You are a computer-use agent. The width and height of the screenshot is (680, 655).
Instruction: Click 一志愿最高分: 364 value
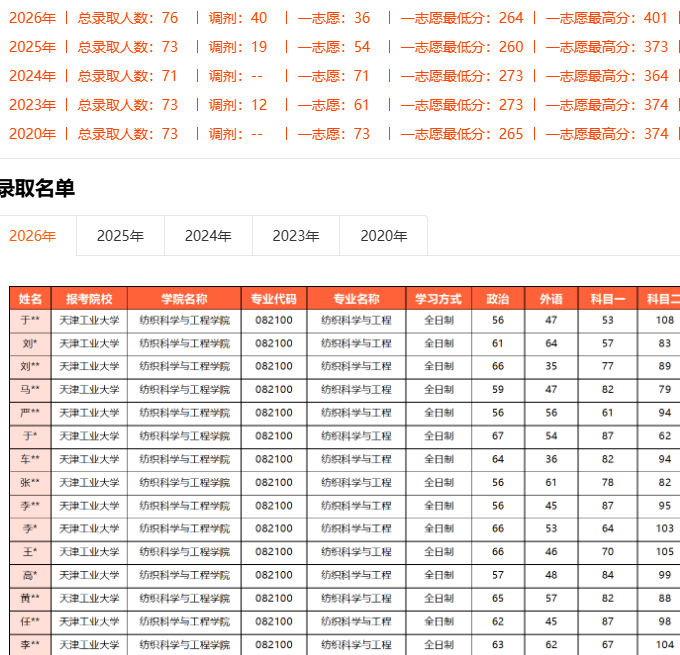(607, 76)
